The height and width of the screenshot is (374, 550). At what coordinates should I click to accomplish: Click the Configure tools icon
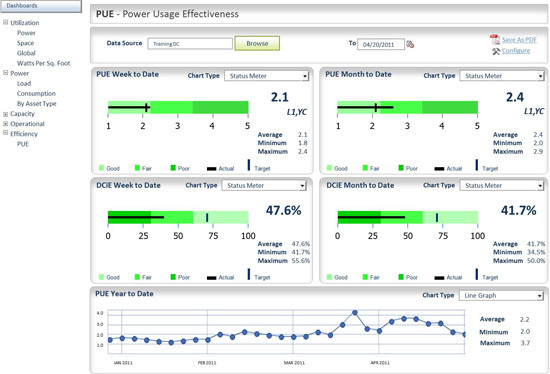click(x=496, y=51)
